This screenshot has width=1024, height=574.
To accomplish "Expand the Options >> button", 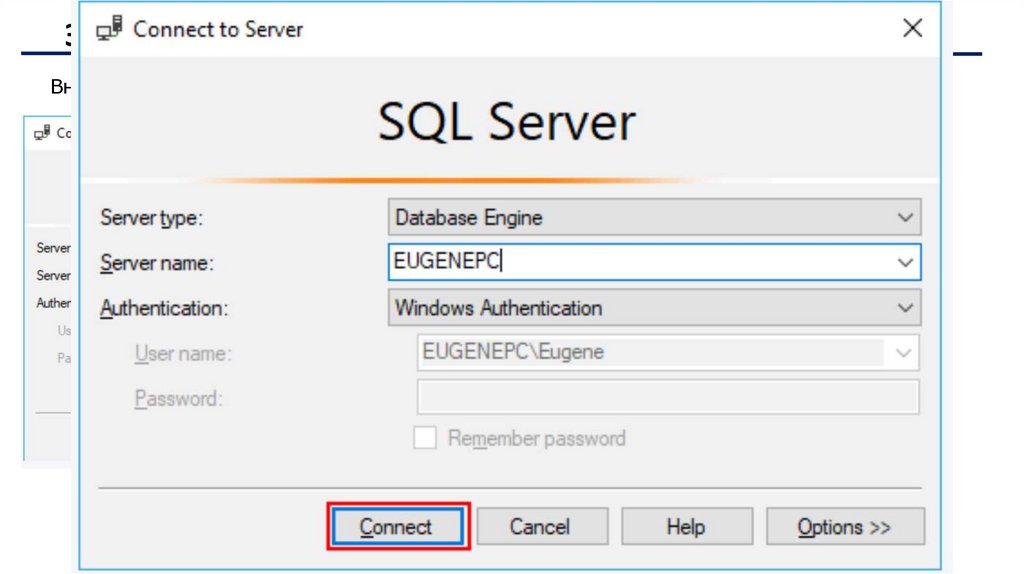I will [844, 527].
